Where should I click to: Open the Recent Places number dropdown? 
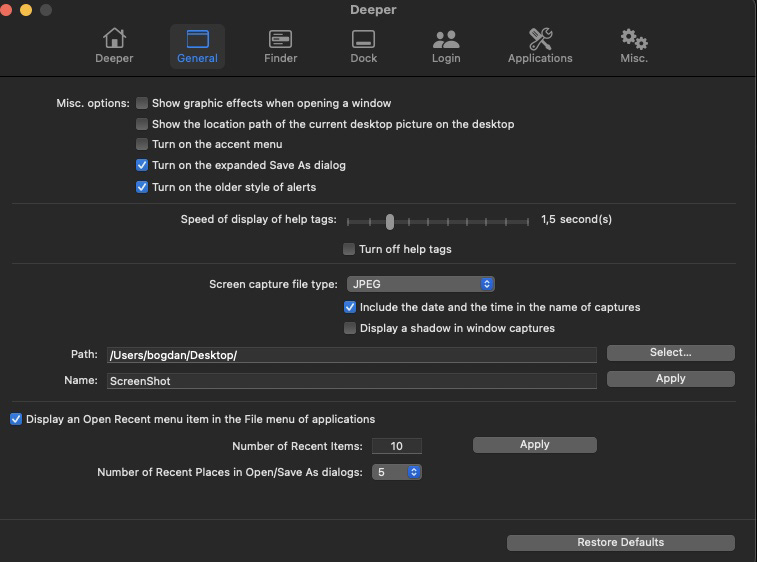(x=396, y=472)
